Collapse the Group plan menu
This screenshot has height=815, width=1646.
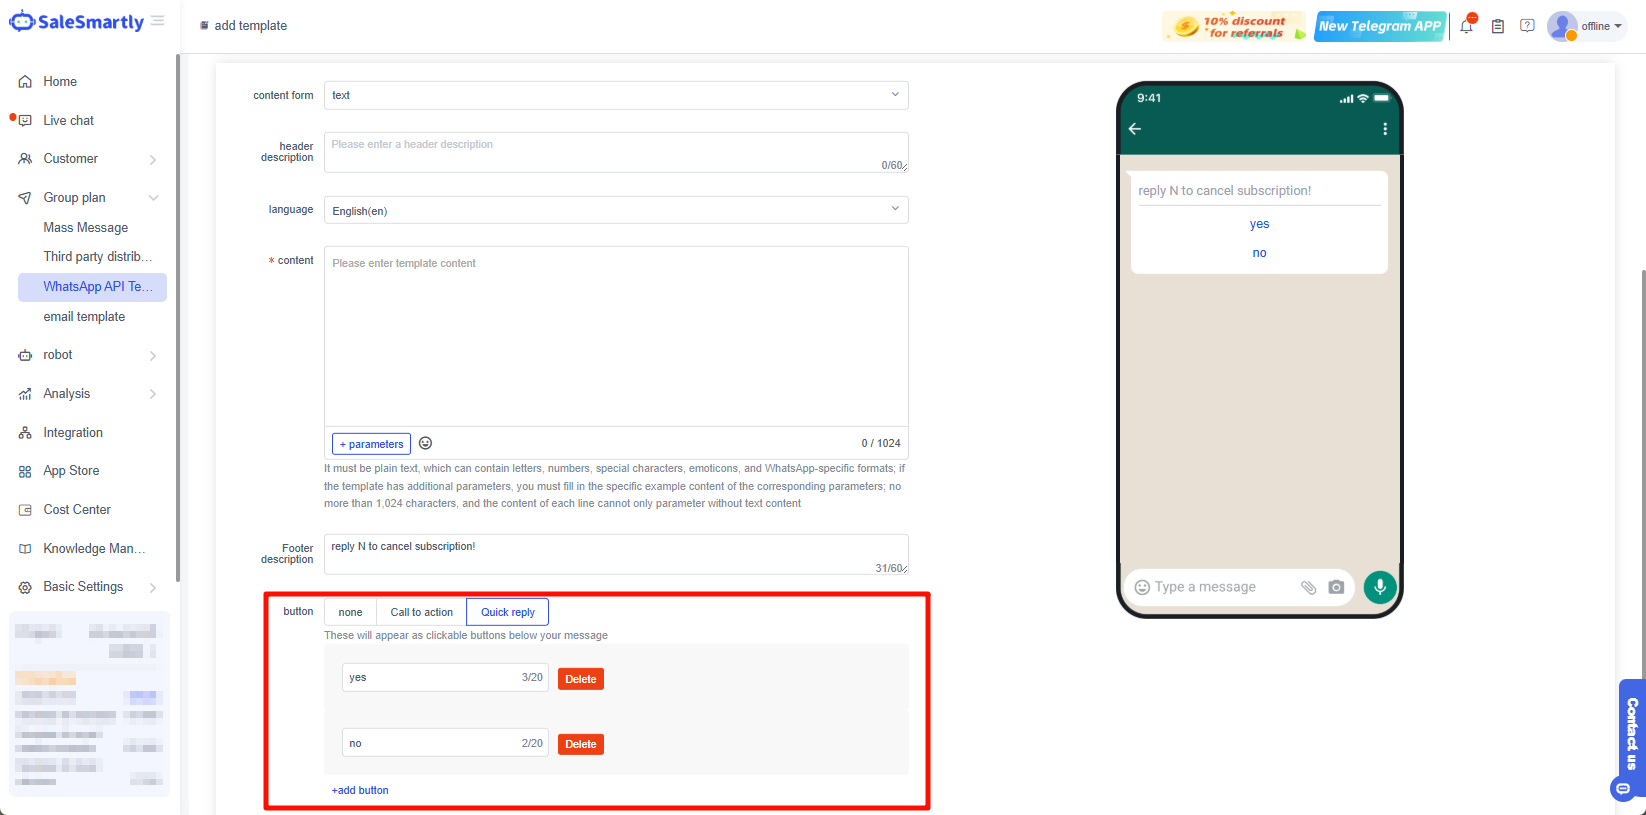coord(153,198)
